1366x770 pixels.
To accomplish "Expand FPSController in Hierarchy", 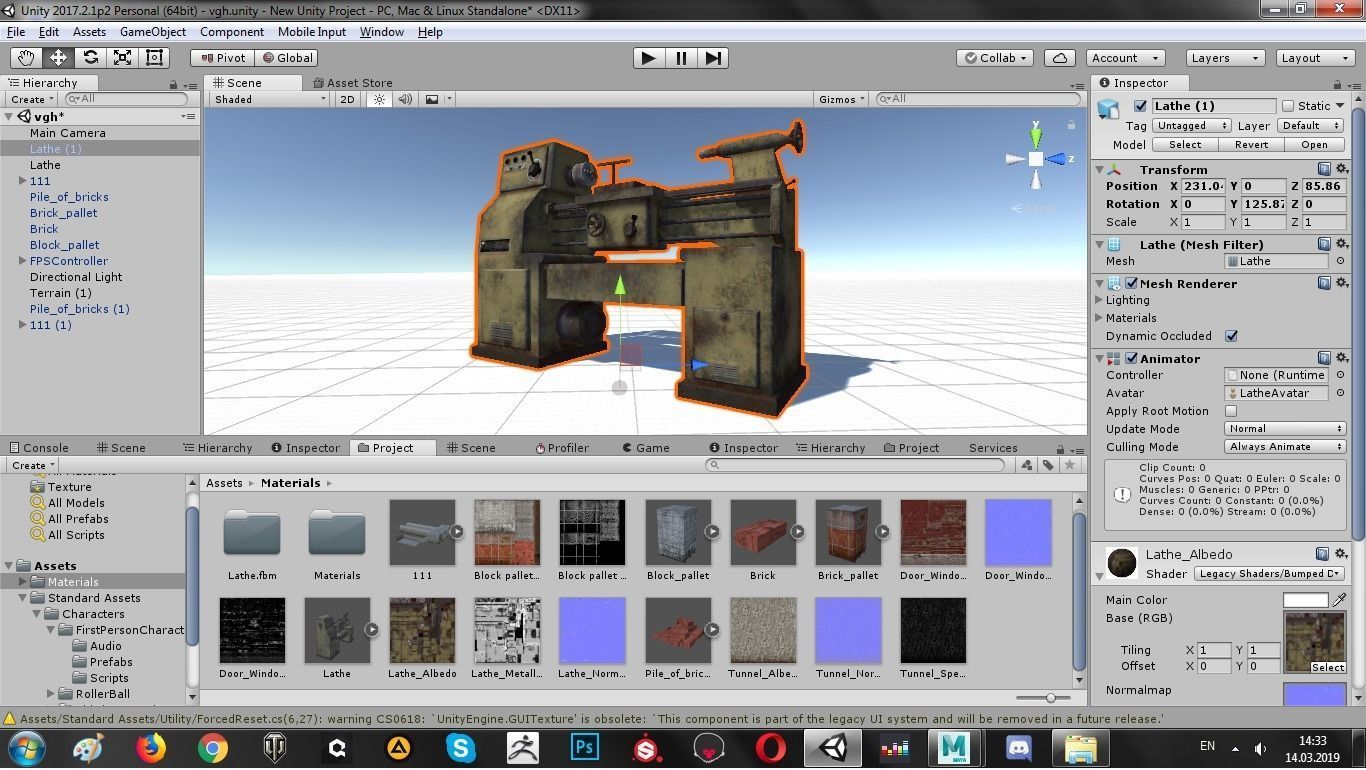I will coord(22,261).
